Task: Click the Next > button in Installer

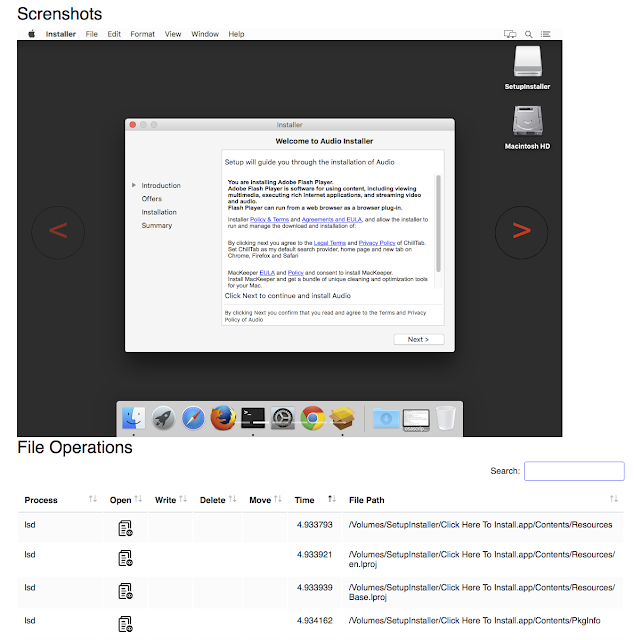Action: click(x=418, y=339)
